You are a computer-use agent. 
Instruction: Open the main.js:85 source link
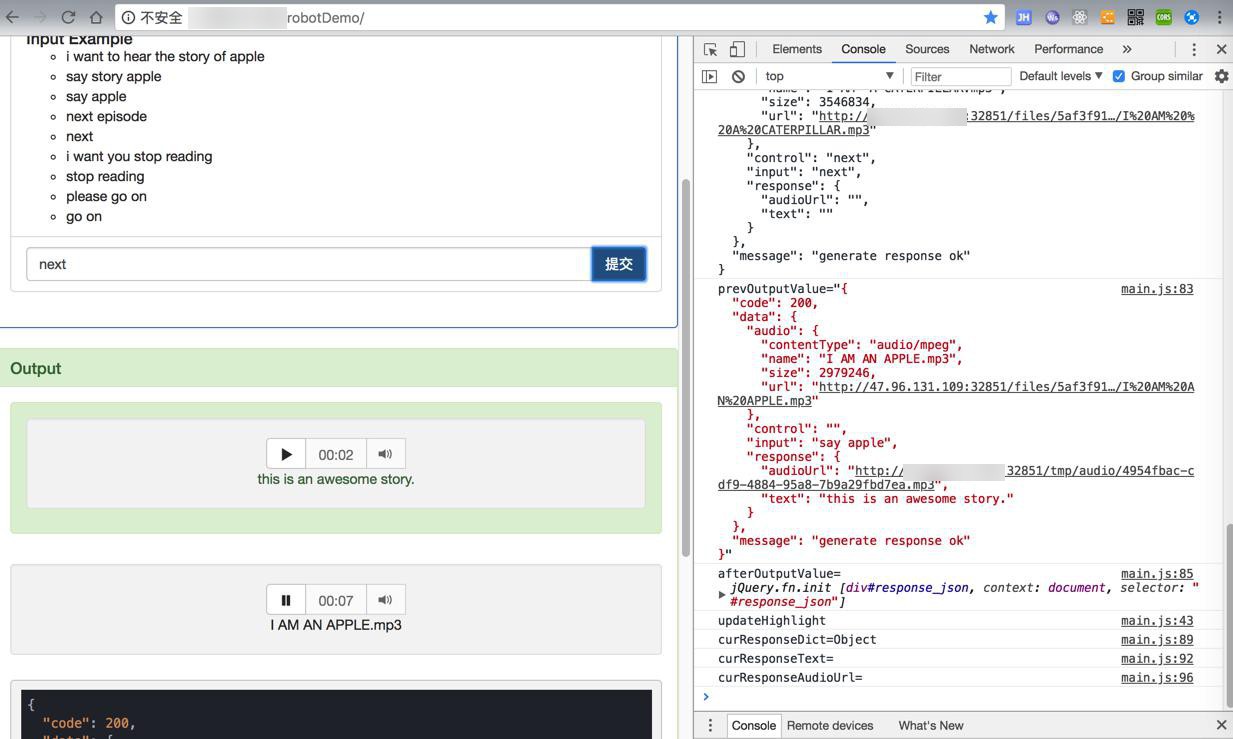pos(1157,574)
